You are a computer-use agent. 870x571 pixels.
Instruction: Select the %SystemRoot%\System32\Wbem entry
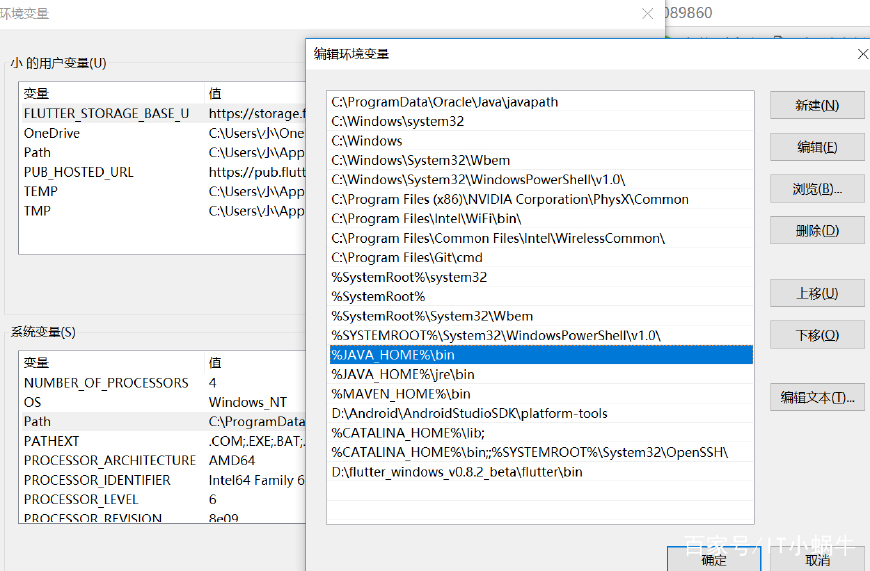click(x=541, y=316)
